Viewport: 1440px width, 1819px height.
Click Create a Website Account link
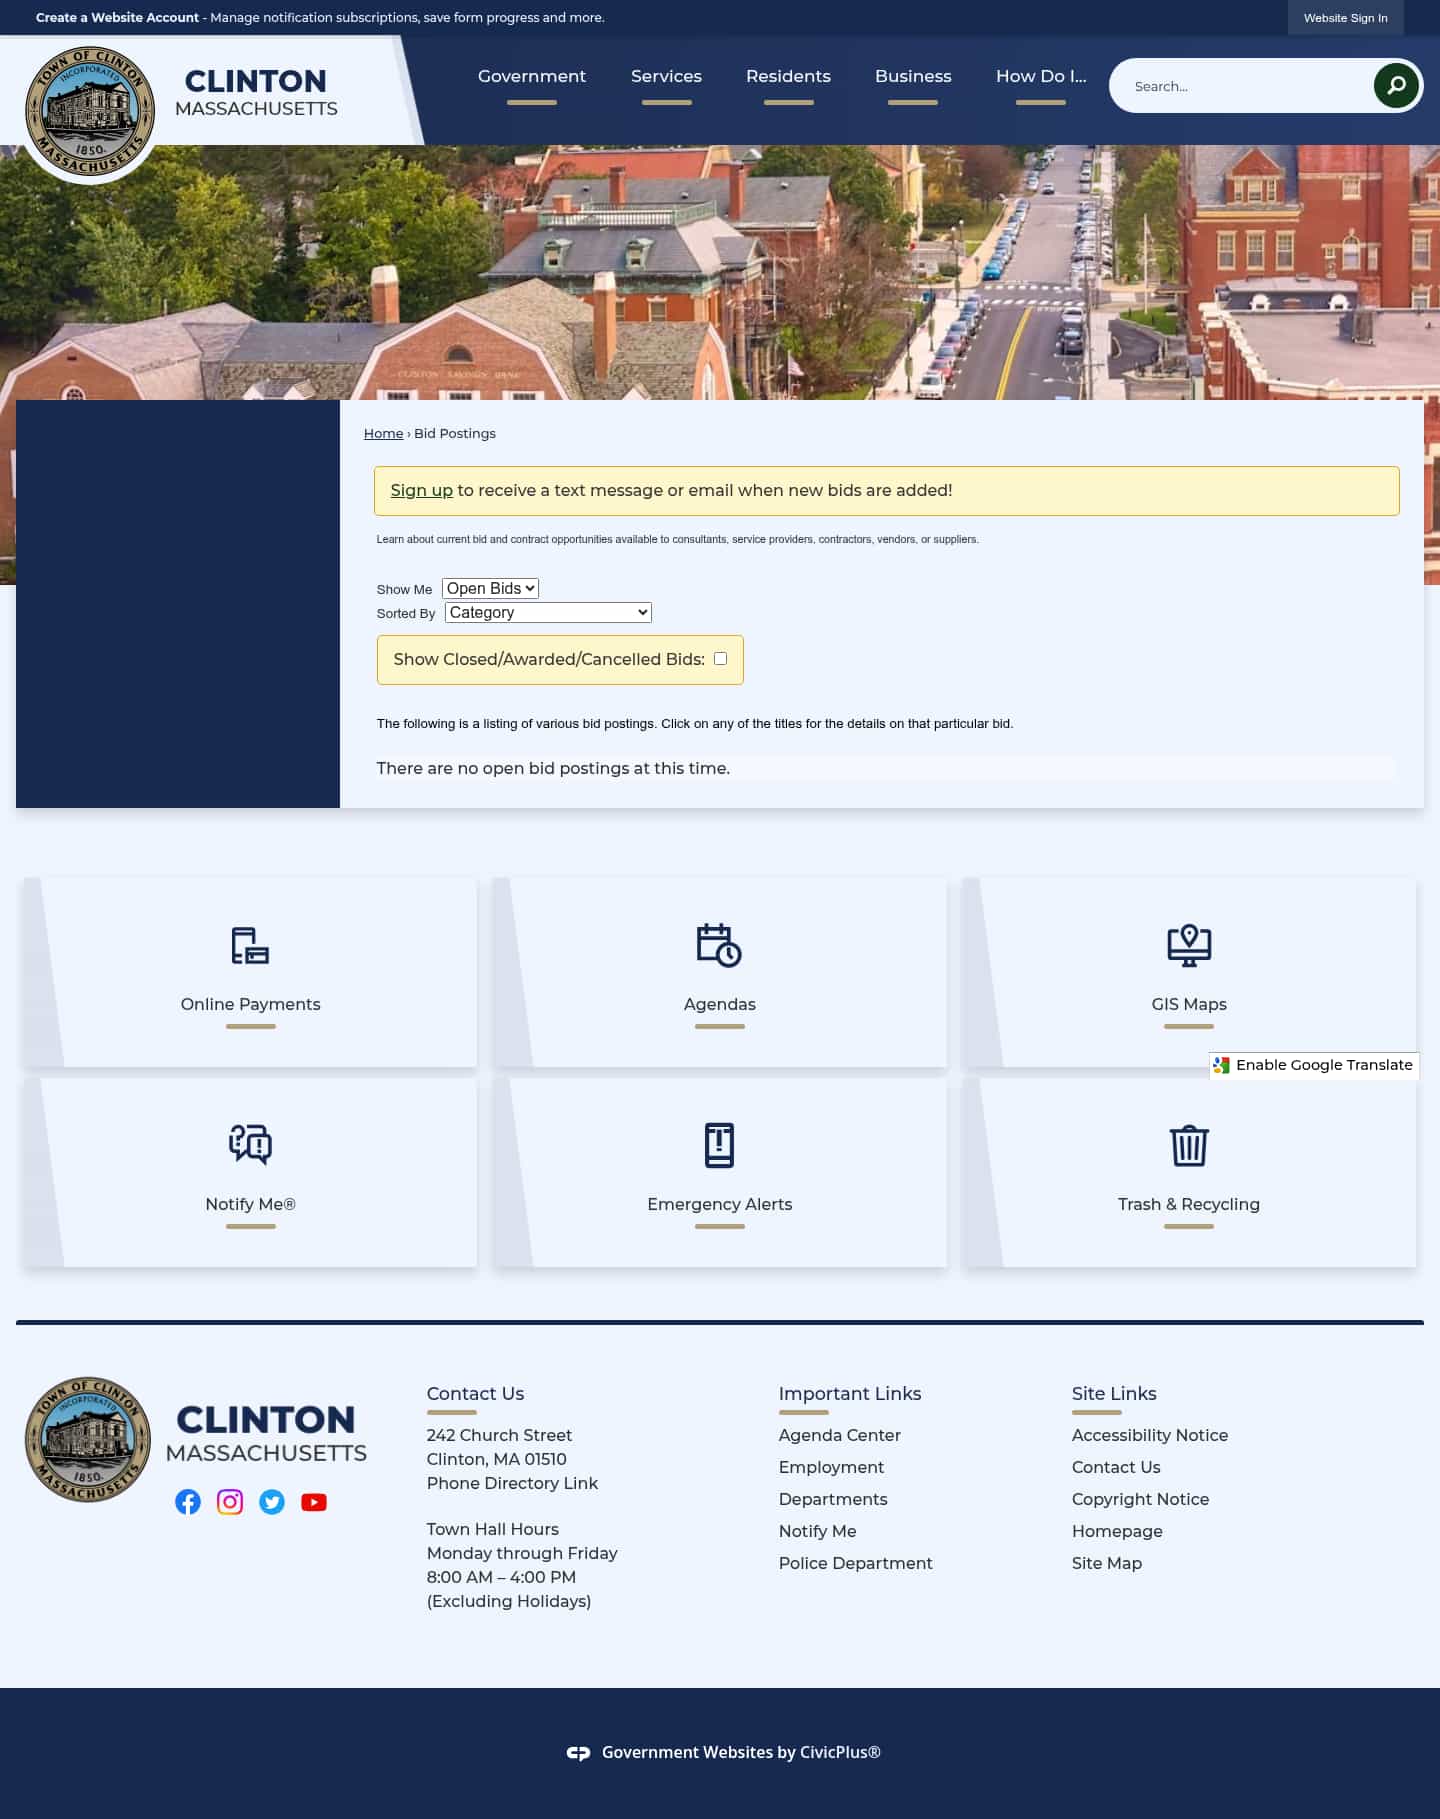click(117, 18)
